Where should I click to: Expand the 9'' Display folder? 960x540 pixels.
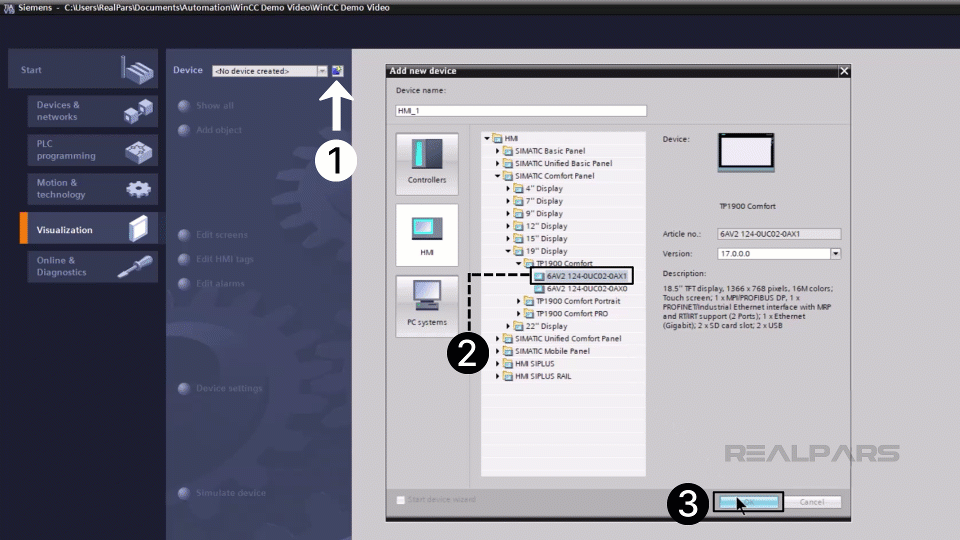point(508,214)
